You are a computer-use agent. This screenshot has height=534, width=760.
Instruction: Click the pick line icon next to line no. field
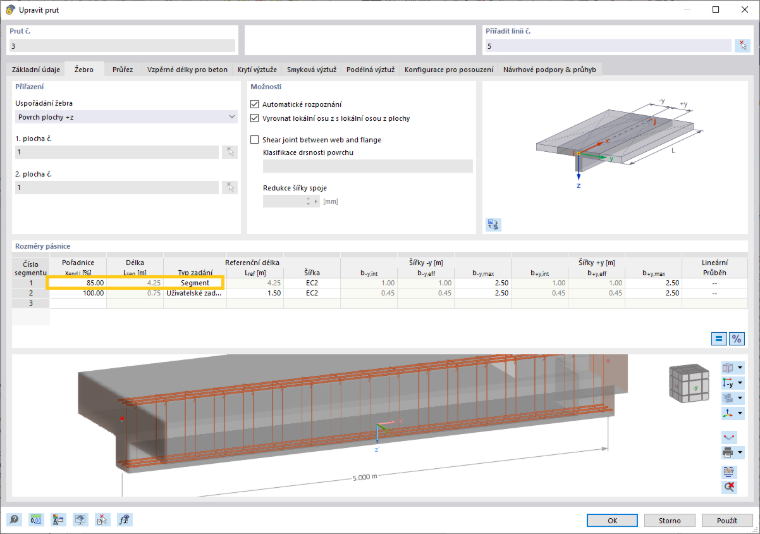(x=743, y=46)
